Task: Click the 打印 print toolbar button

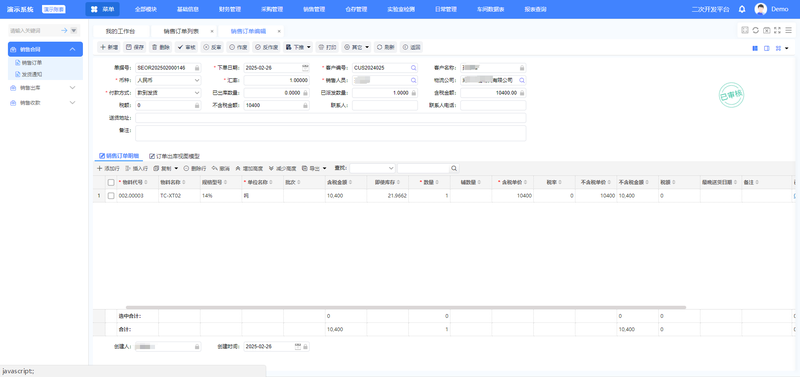Action: click(328, 47)
